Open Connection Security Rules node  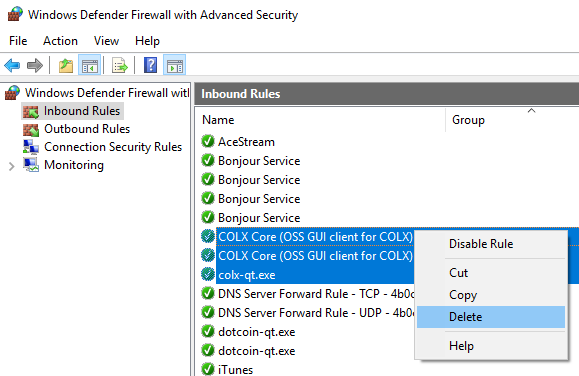point(113,147)
